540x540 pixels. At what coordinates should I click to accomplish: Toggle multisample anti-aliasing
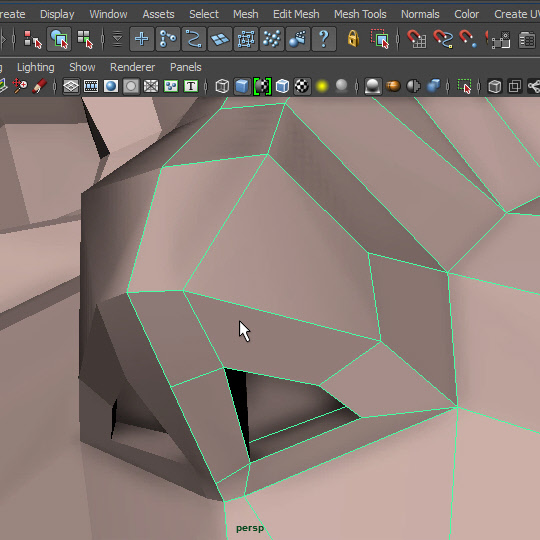point(413,86)
